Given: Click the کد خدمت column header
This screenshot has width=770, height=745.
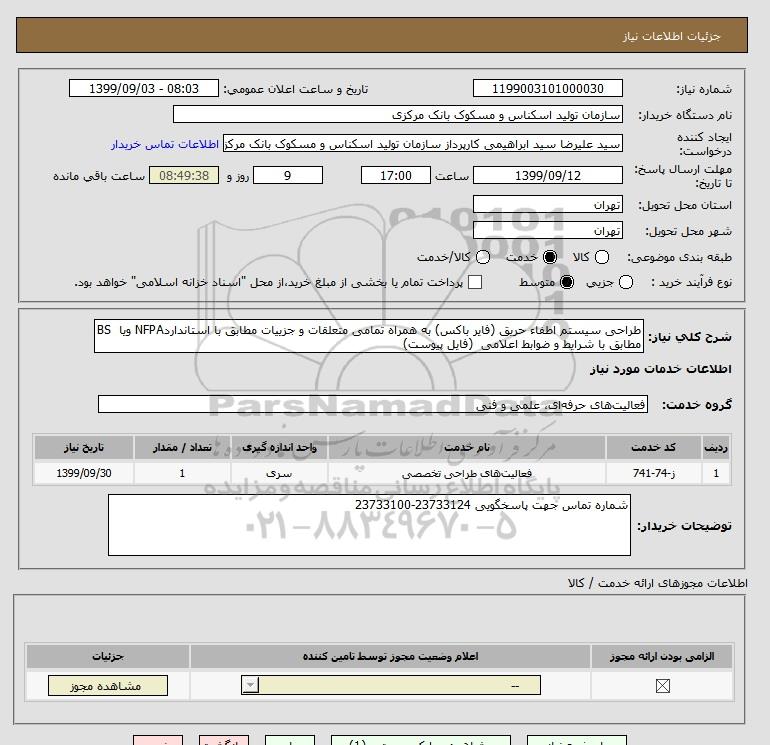Looking at the screenshot, I should [654, 447].
